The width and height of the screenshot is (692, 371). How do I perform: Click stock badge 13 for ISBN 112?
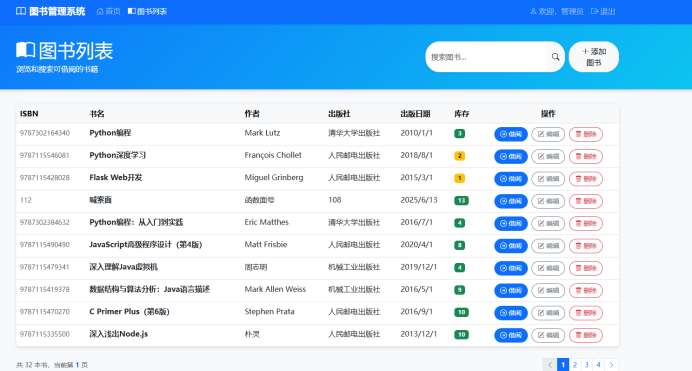pos(461,201)
